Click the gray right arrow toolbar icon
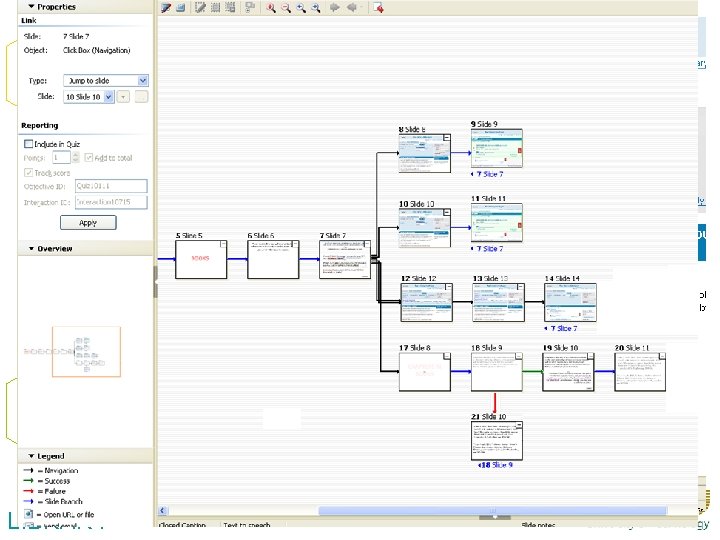 335,7
